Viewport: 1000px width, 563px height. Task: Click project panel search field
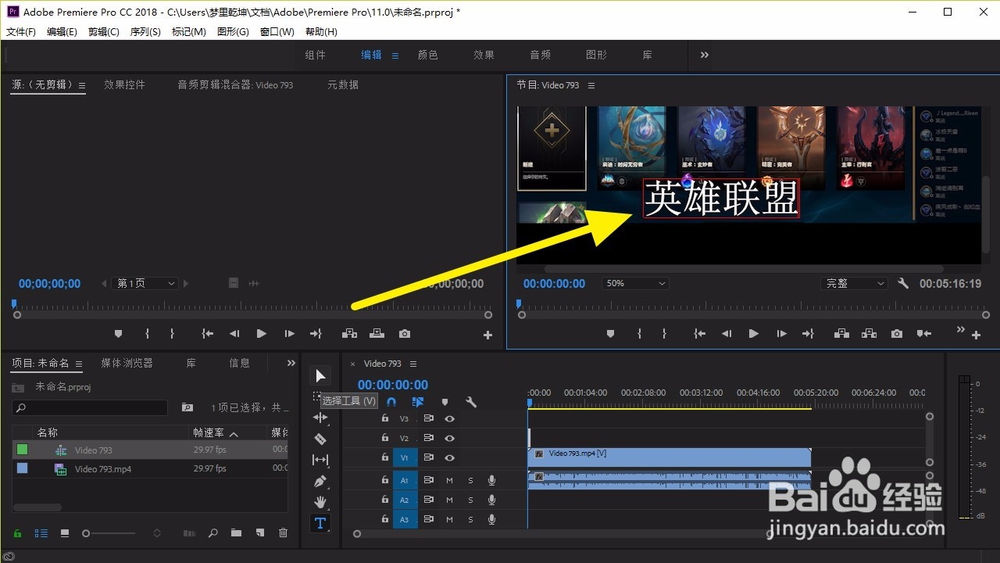pyautogui.click(x=89, y=407)
